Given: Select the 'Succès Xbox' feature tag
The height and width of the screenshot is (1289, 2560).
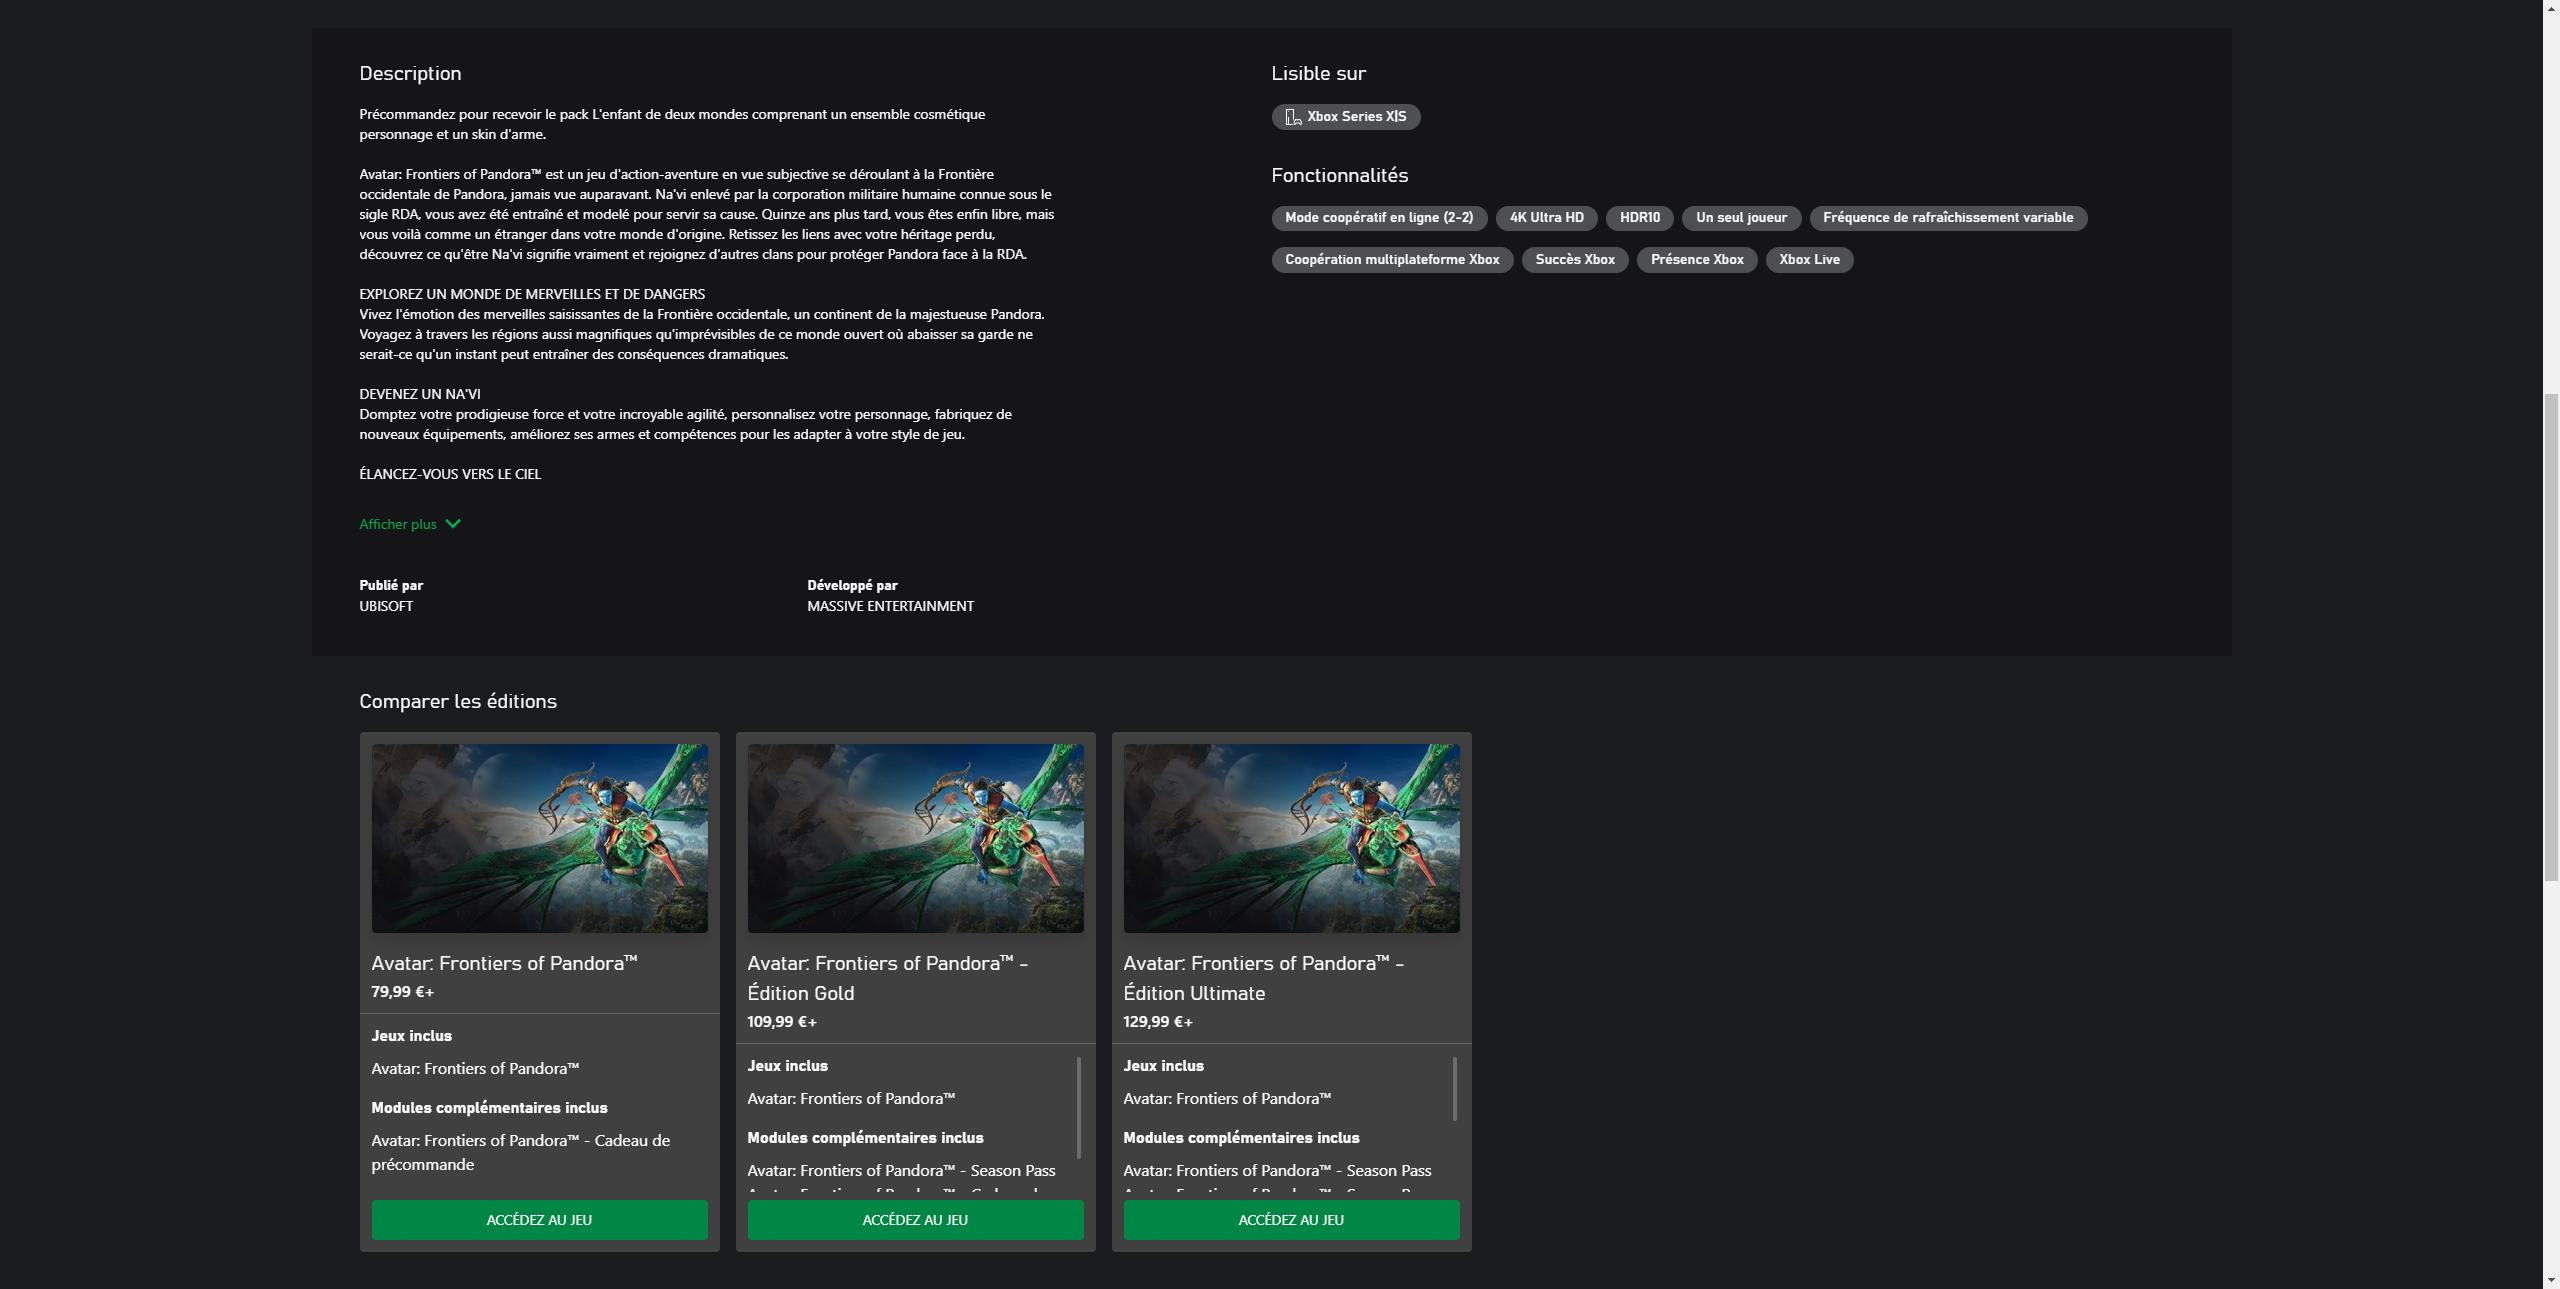Looking at the screenshot, I should [x=1573, y=259].
